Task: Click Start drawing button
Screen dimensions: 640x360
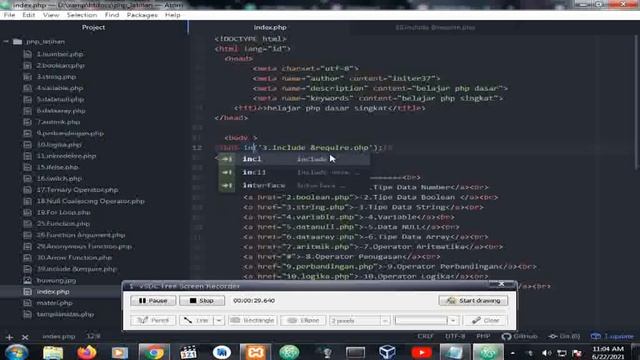Action: tap(473, 300)
